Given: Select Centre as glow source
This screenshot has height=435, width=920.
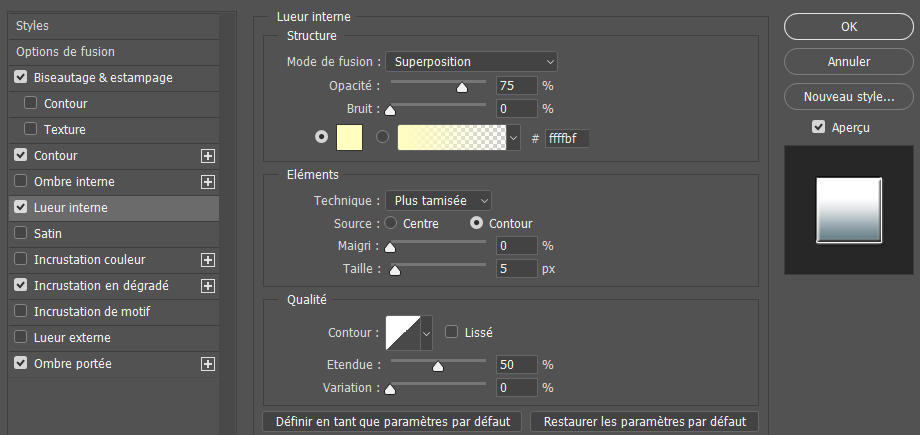Looking at the screenshot, I should (390, 223).
